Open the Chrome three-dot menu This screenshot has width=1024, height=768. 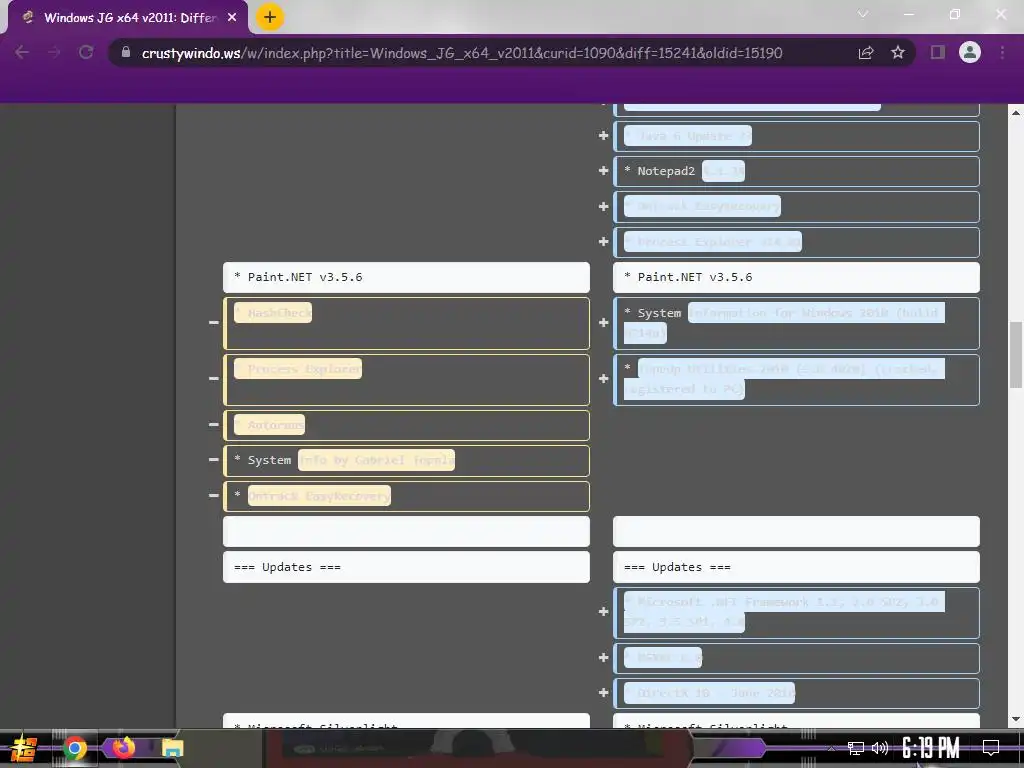coord(1002,52)
